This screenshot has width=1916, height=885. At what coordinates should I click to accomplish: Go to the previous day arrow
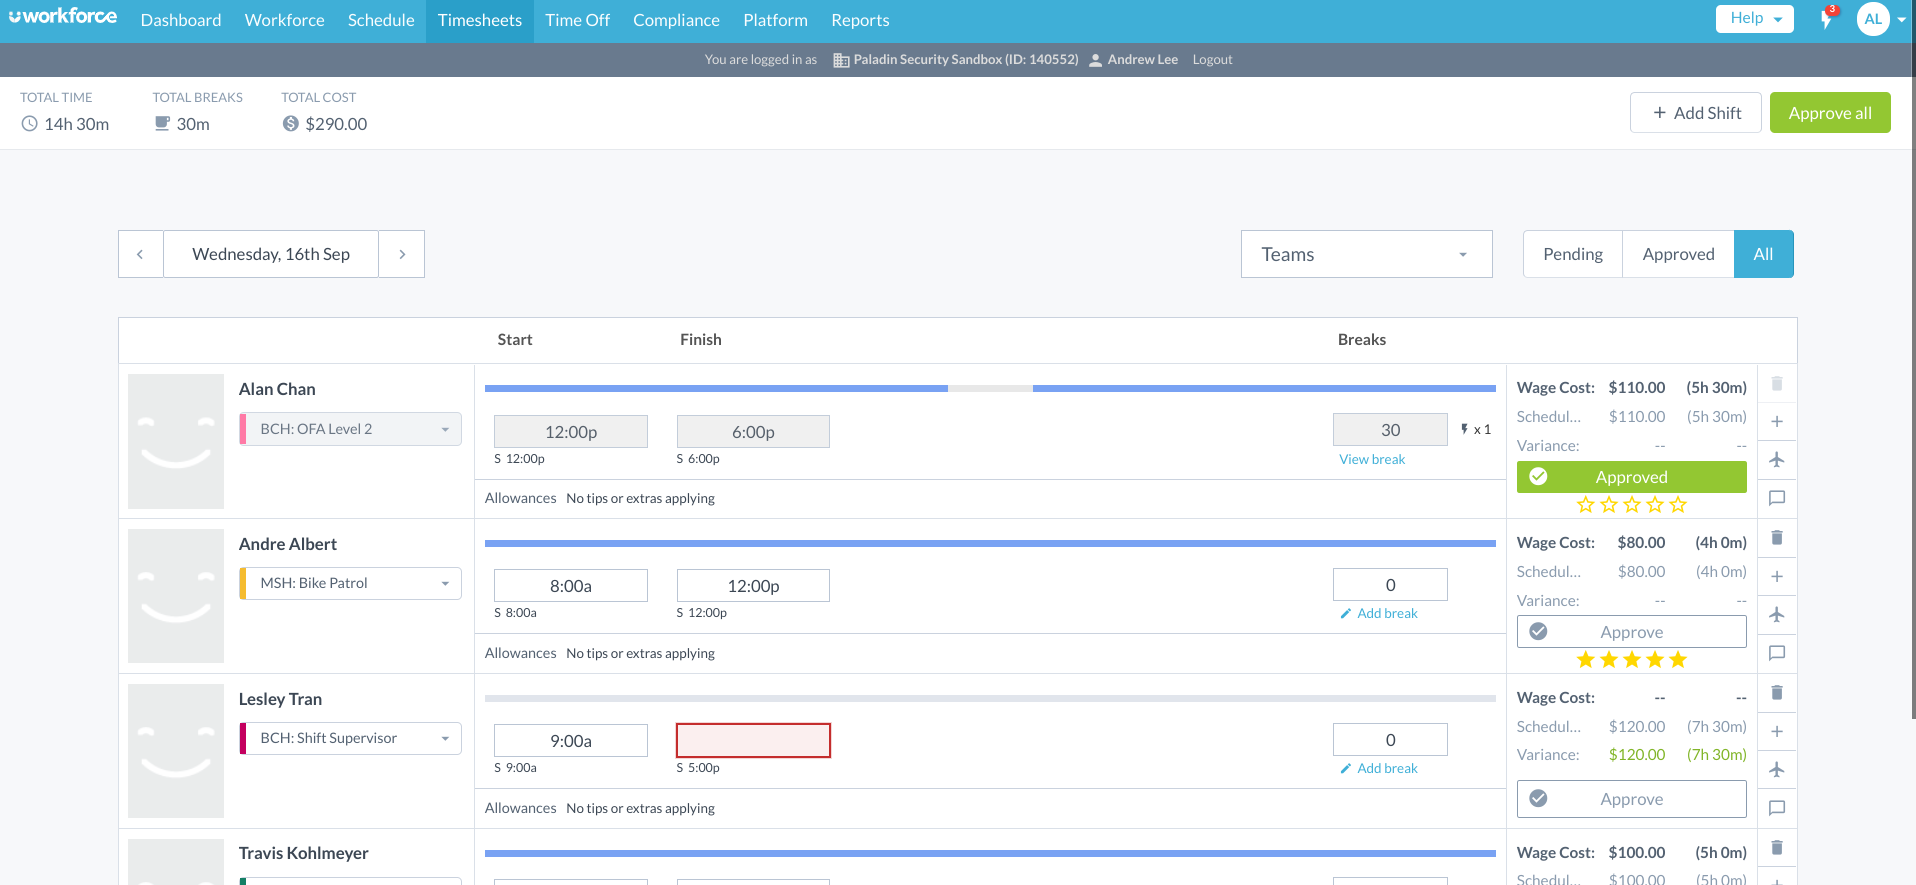pyautogui.click(x=140, y=254)
